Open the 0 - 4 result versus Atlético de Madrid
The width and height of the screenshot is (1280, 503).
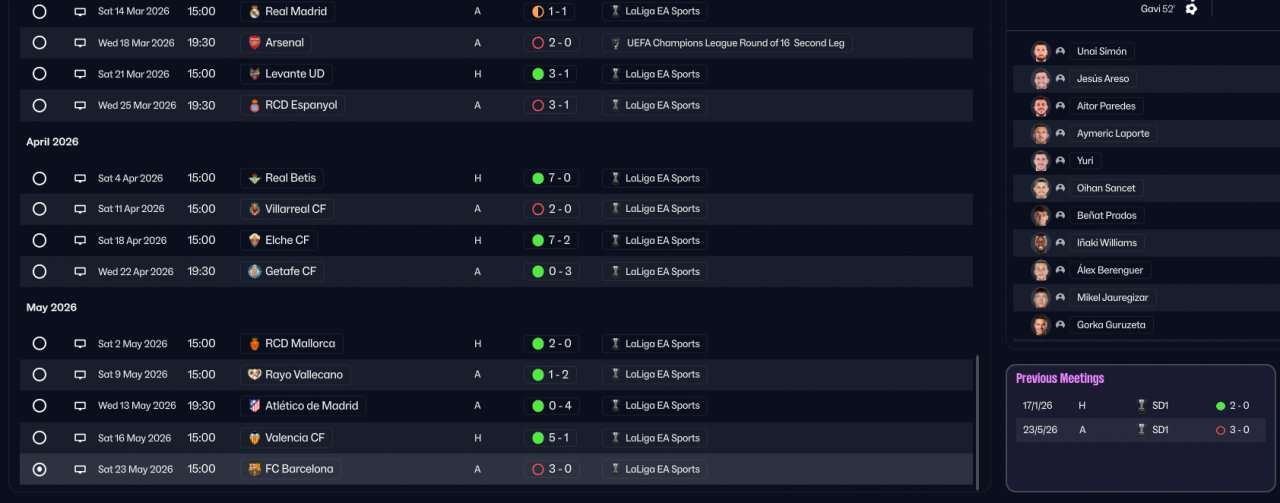click(x=550, y=406)
